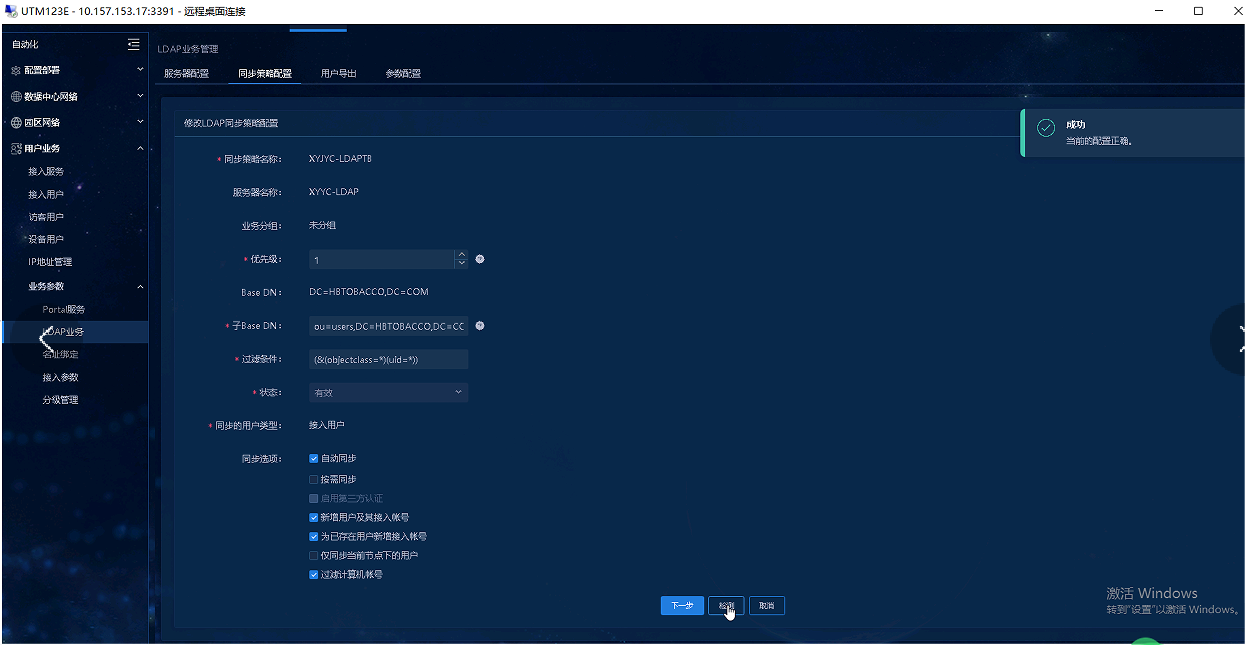Collapse the sidebar using the 自动化 menu icon

[x=134, y=44]
